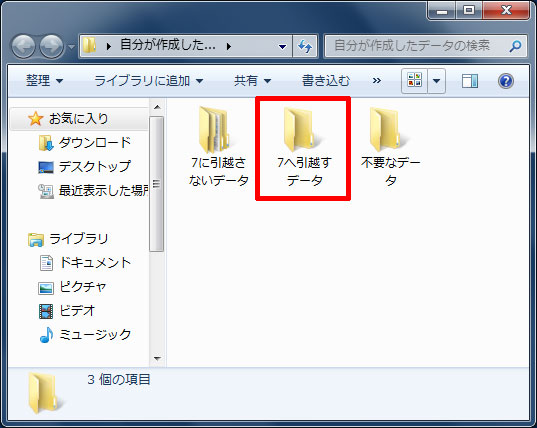Open recent pages dropdown beside navigation arrows
Viewport: 537px width, 428px height.
(x=71, y=47)
